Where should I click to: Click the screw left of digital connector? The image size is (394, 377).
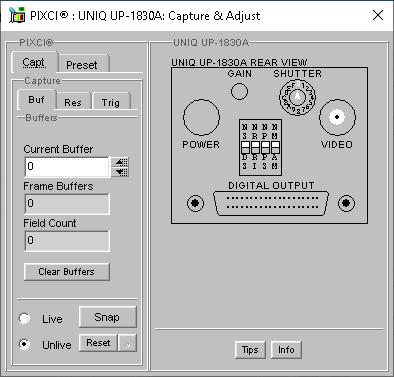(x=195, y=203)
